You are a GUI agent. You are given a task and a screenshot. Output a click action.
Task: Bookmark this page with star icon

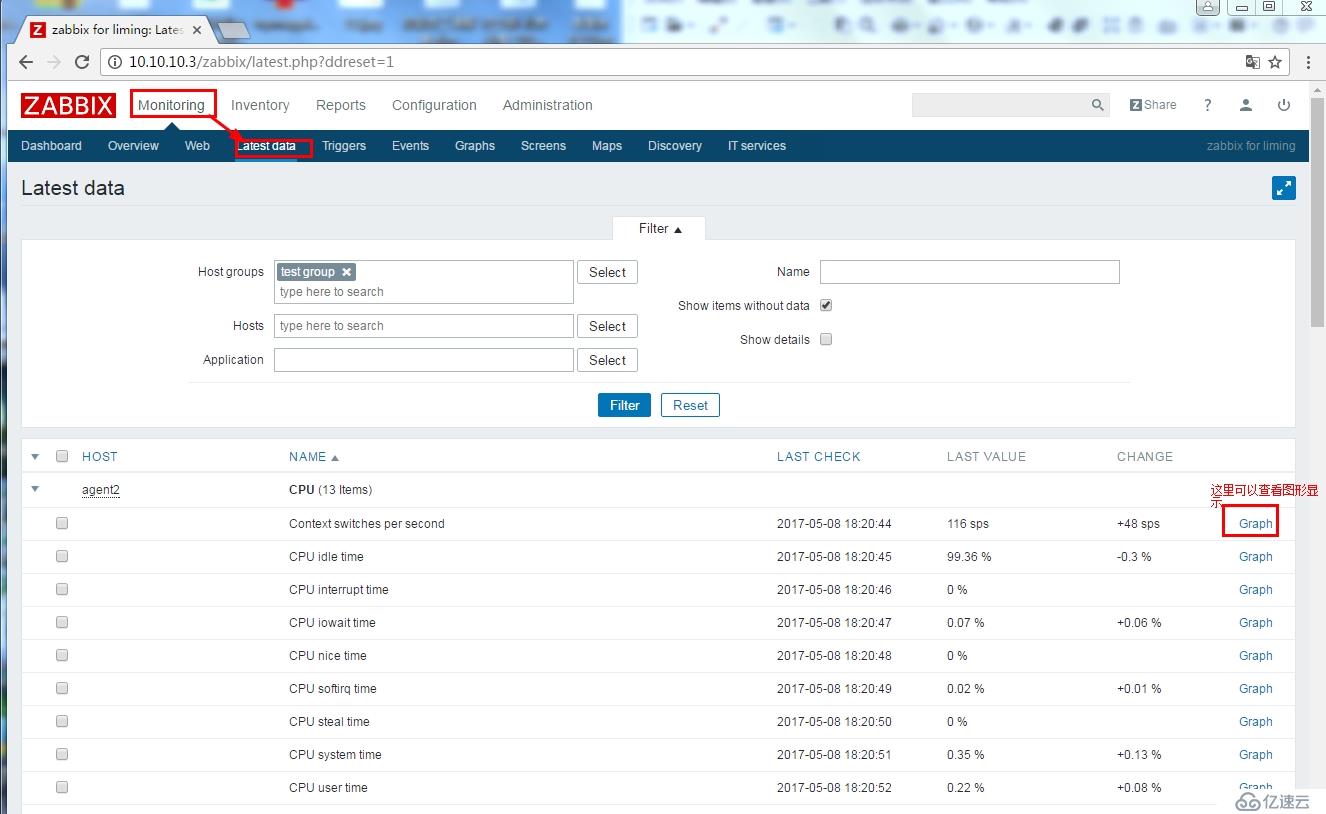tap(1275, 62)
